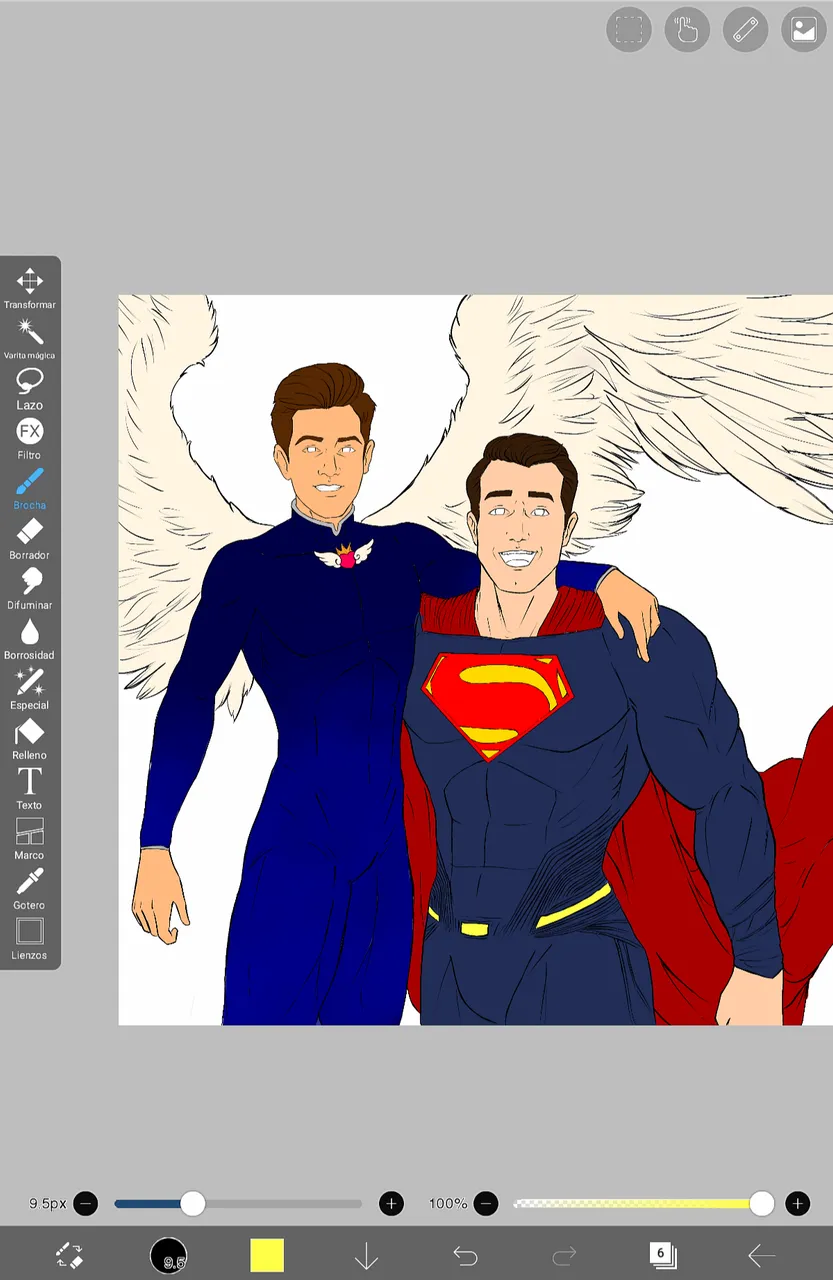The image size is (833, 1280).
Task: Open the layers panel showing 6
Action: [x=662, y=1254]
